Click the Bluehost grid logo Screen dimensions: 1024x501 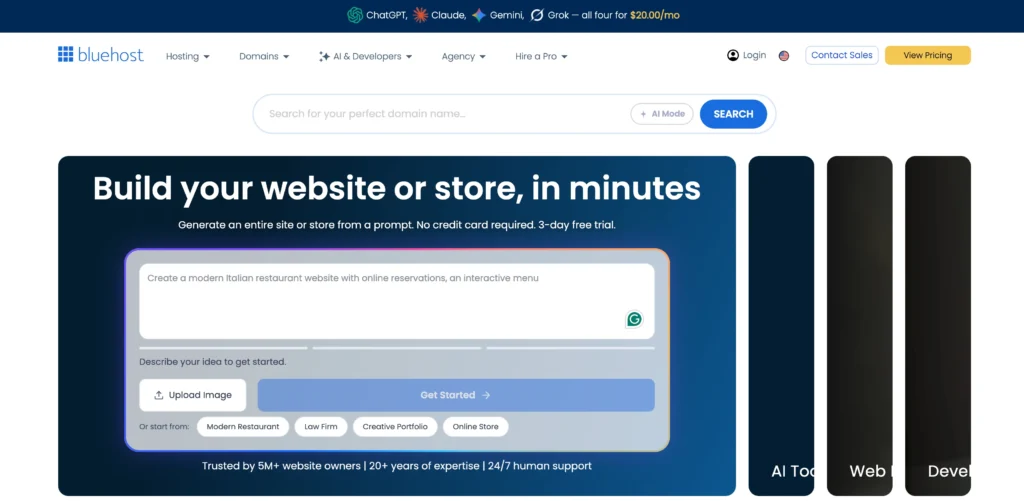65,54
